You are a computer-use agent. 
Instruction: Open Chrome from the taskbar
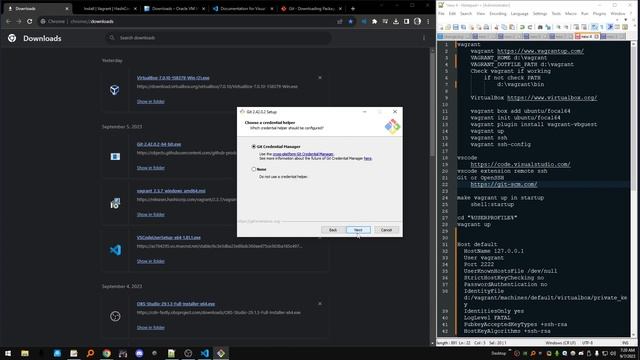pyautogui.click(x=107, y=353)
